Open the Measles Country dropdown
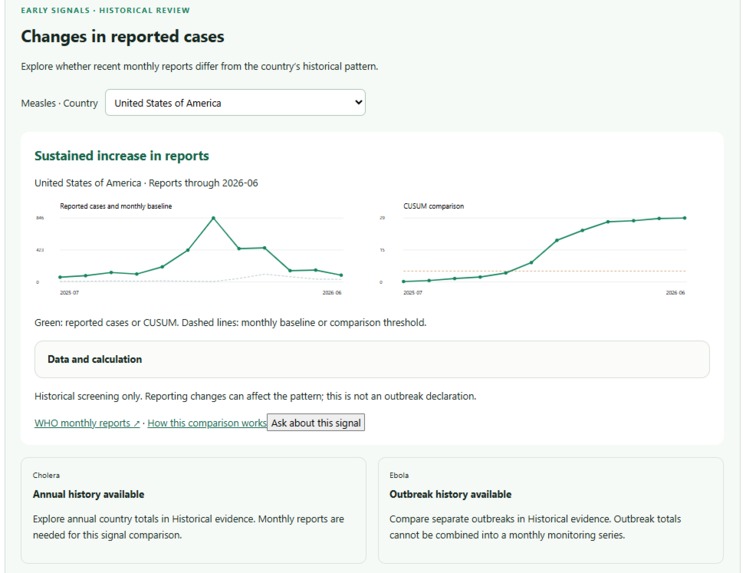Viewport: 746px width, 573px height. 235,102
